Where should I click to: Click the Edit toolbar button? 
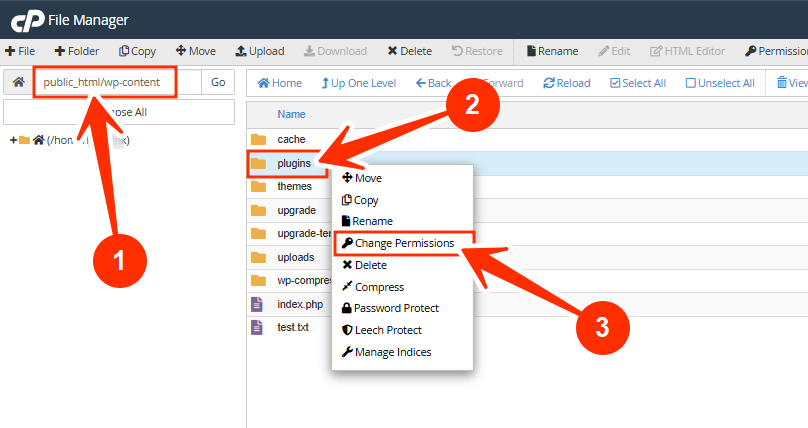tap(614, 51)
